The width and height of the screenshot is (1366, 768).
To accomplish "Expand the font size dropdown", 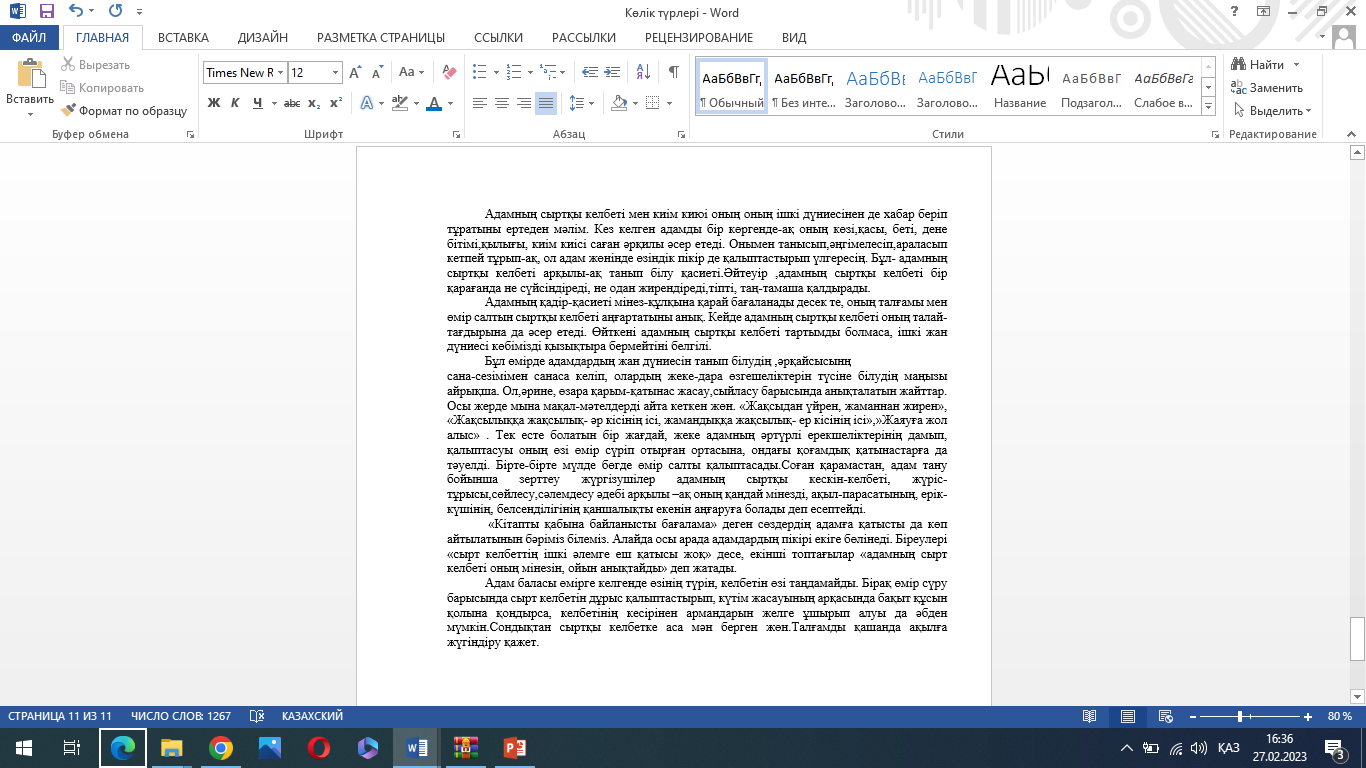I will click(x=334, y=72).
